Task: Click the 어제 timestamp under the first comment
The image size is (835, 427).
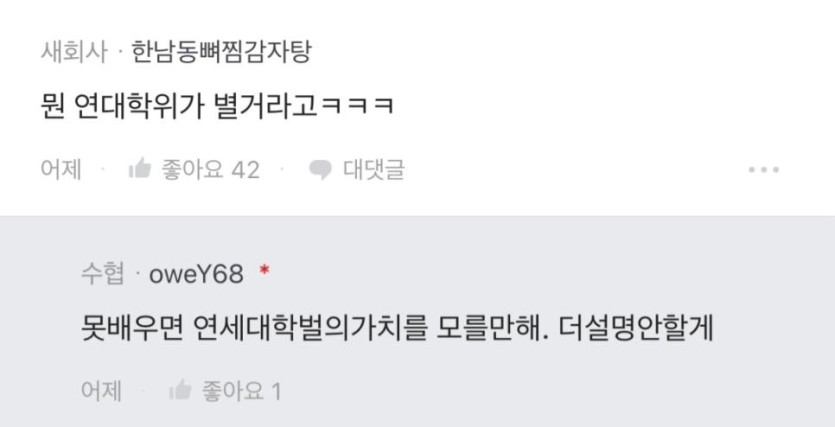Action: coord(61,170)
